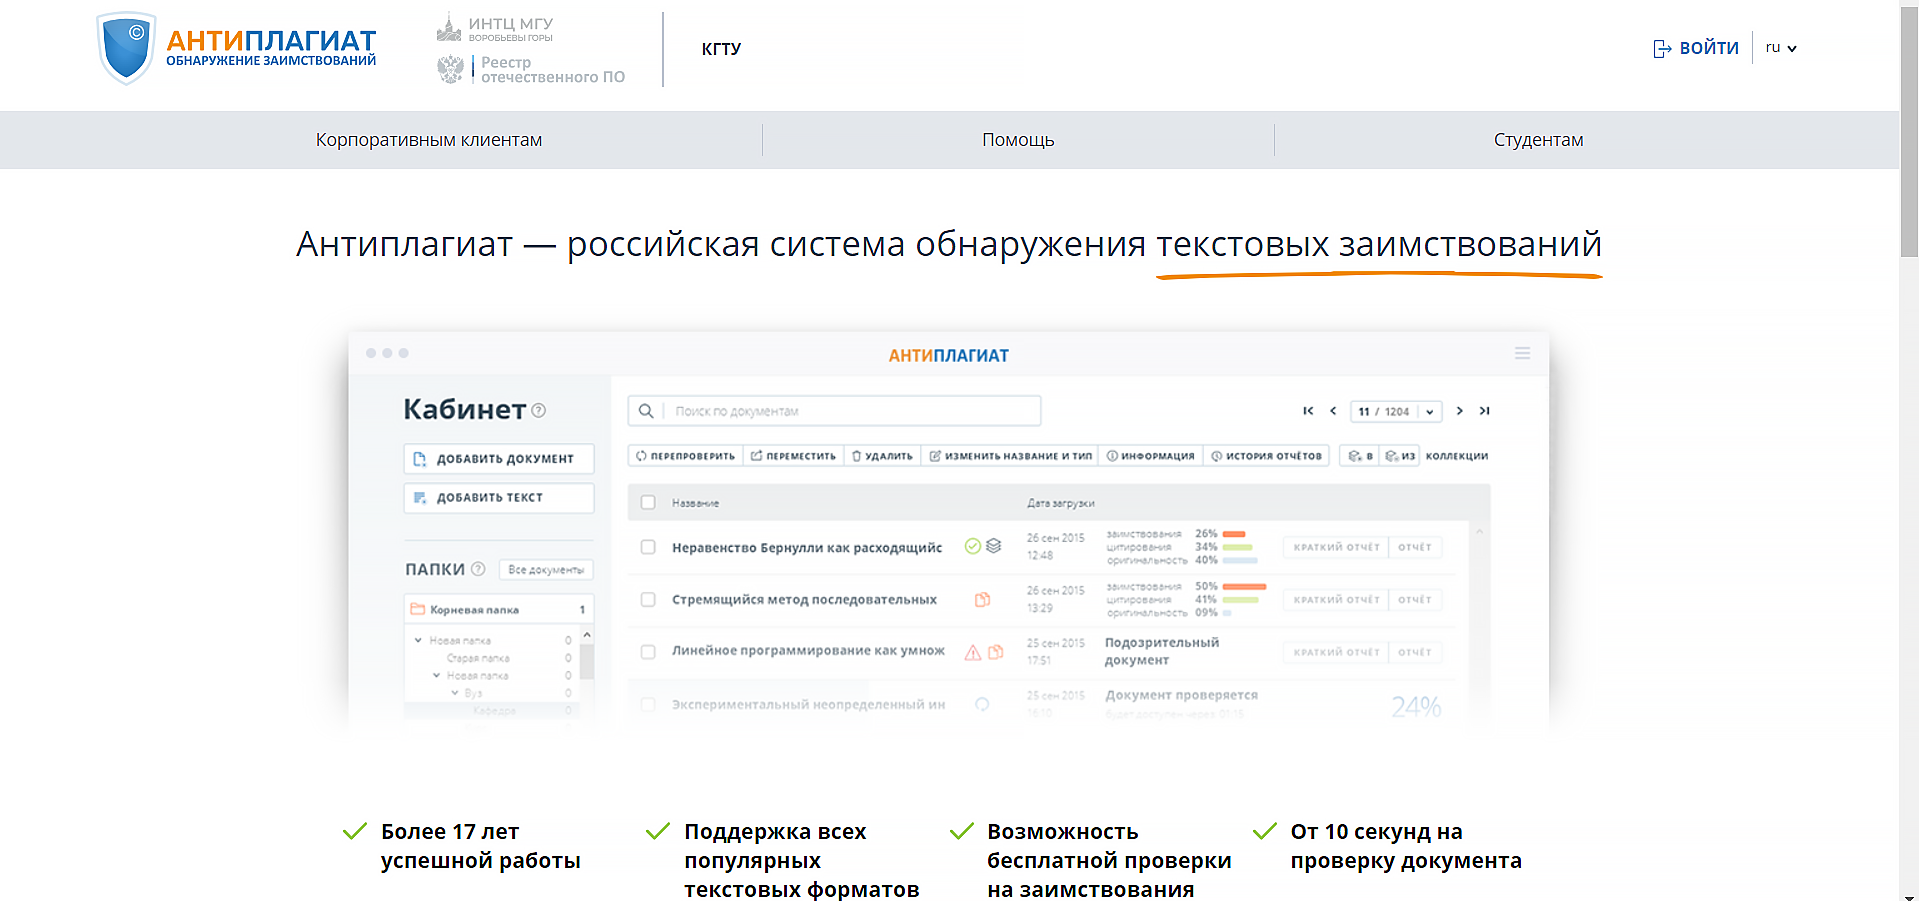
Task: Click Возможность бесплатной проверки на заимствования text
Action: click(1109, 860)
